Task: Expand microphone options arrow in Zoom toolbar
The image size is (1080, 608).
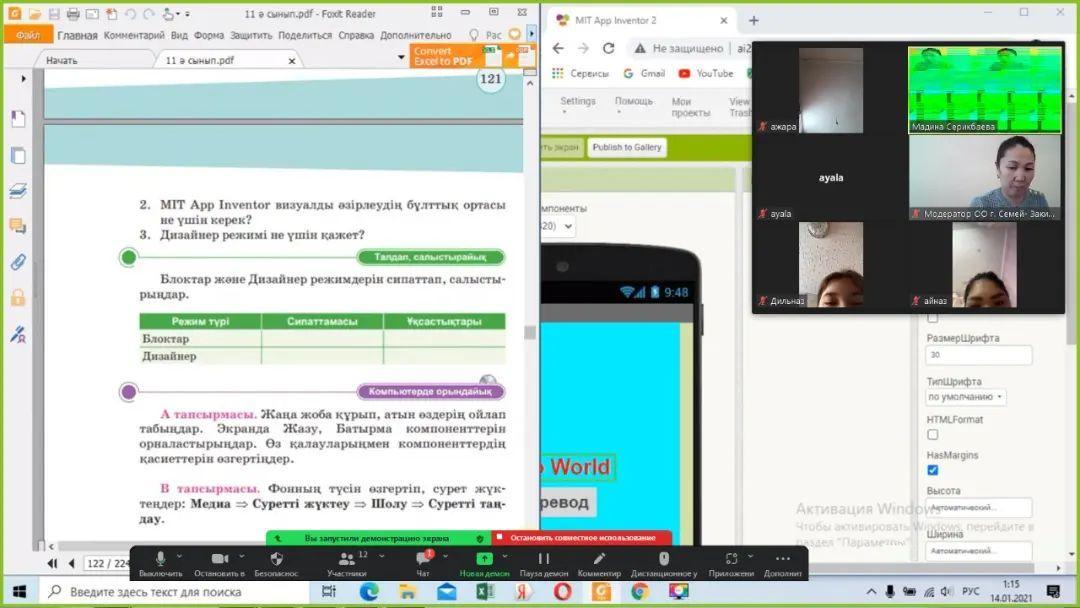Action: [x=180, y=556]
